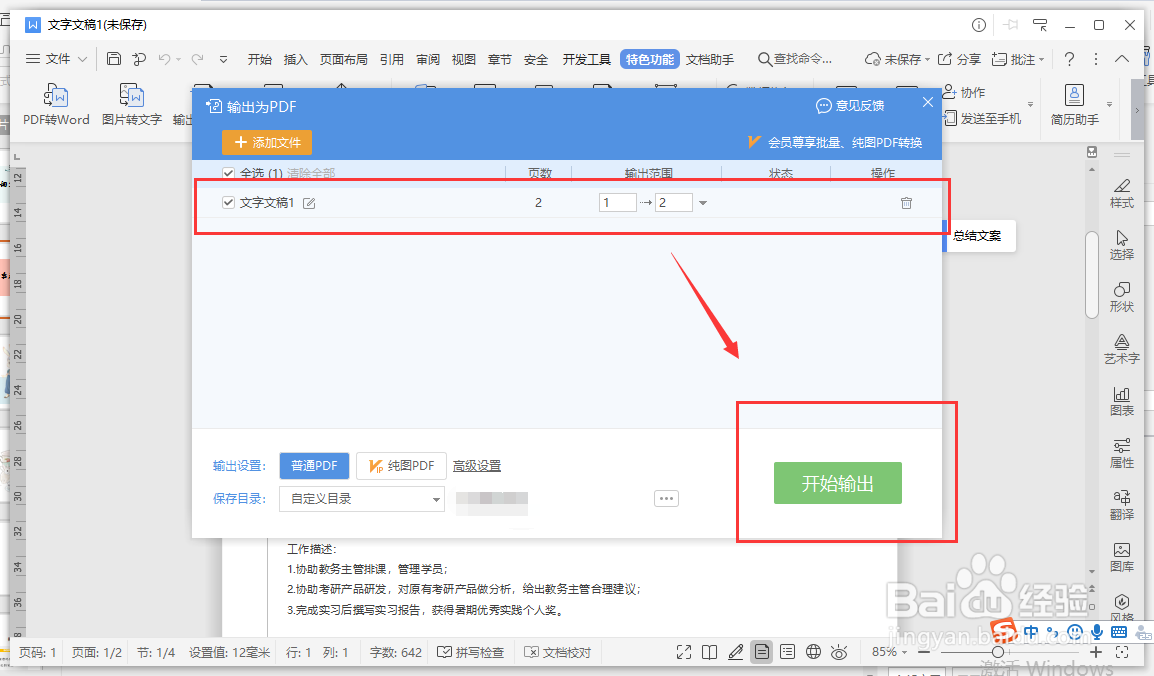Screen dimensions: 1154x676
Task: Open 高级设置 link
Action: pyautogui.click(x=477, y=466)
